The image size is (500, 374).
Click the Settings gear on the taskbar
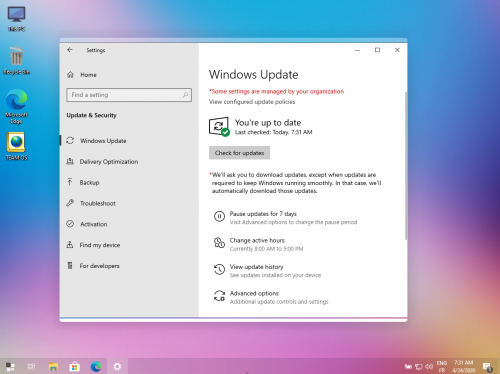click(x=117, y=367)
